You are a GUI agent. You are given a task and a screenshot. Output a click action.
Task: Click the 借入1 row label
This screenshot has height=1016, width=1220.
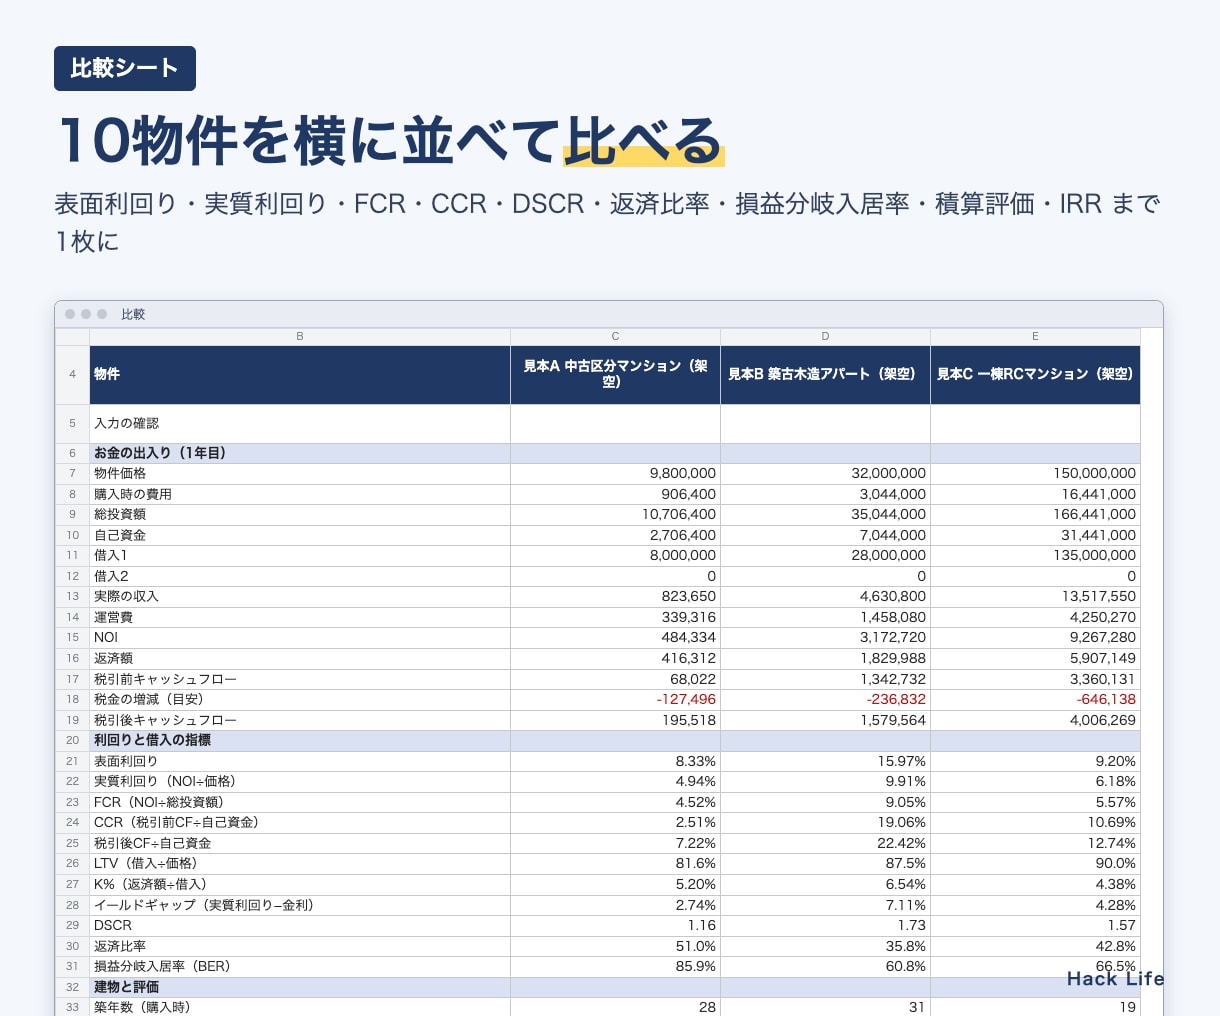click(x=111, y=555)
